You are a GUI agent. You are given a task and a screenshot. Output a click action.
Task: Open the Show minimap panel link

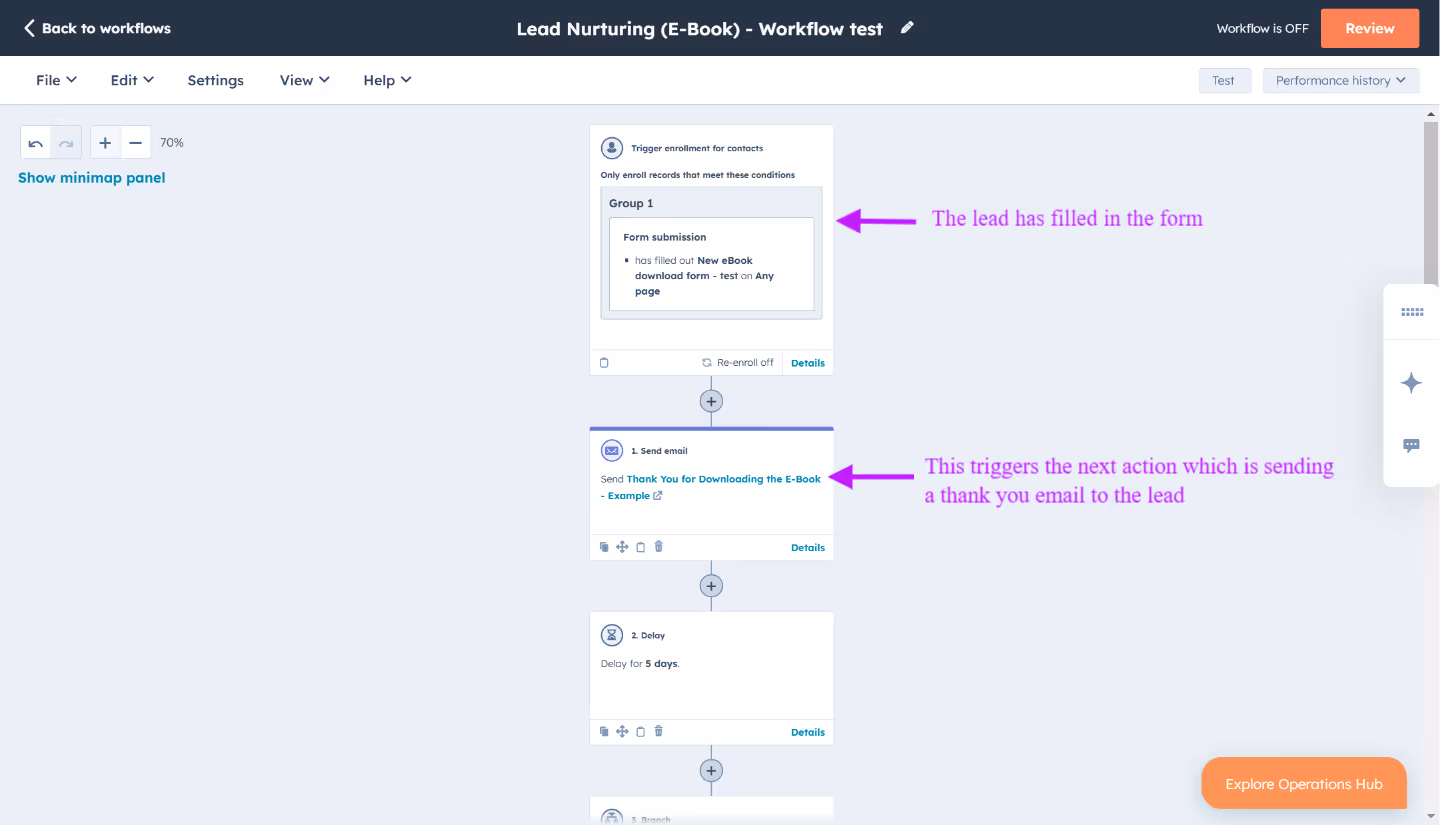pos(91,177)
